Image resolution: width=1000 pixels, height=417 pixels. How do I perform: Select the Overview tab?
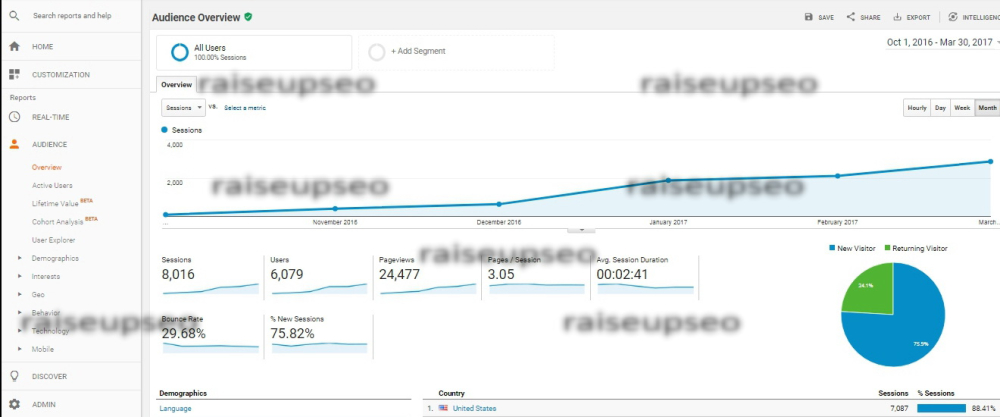tap(177, 85)
